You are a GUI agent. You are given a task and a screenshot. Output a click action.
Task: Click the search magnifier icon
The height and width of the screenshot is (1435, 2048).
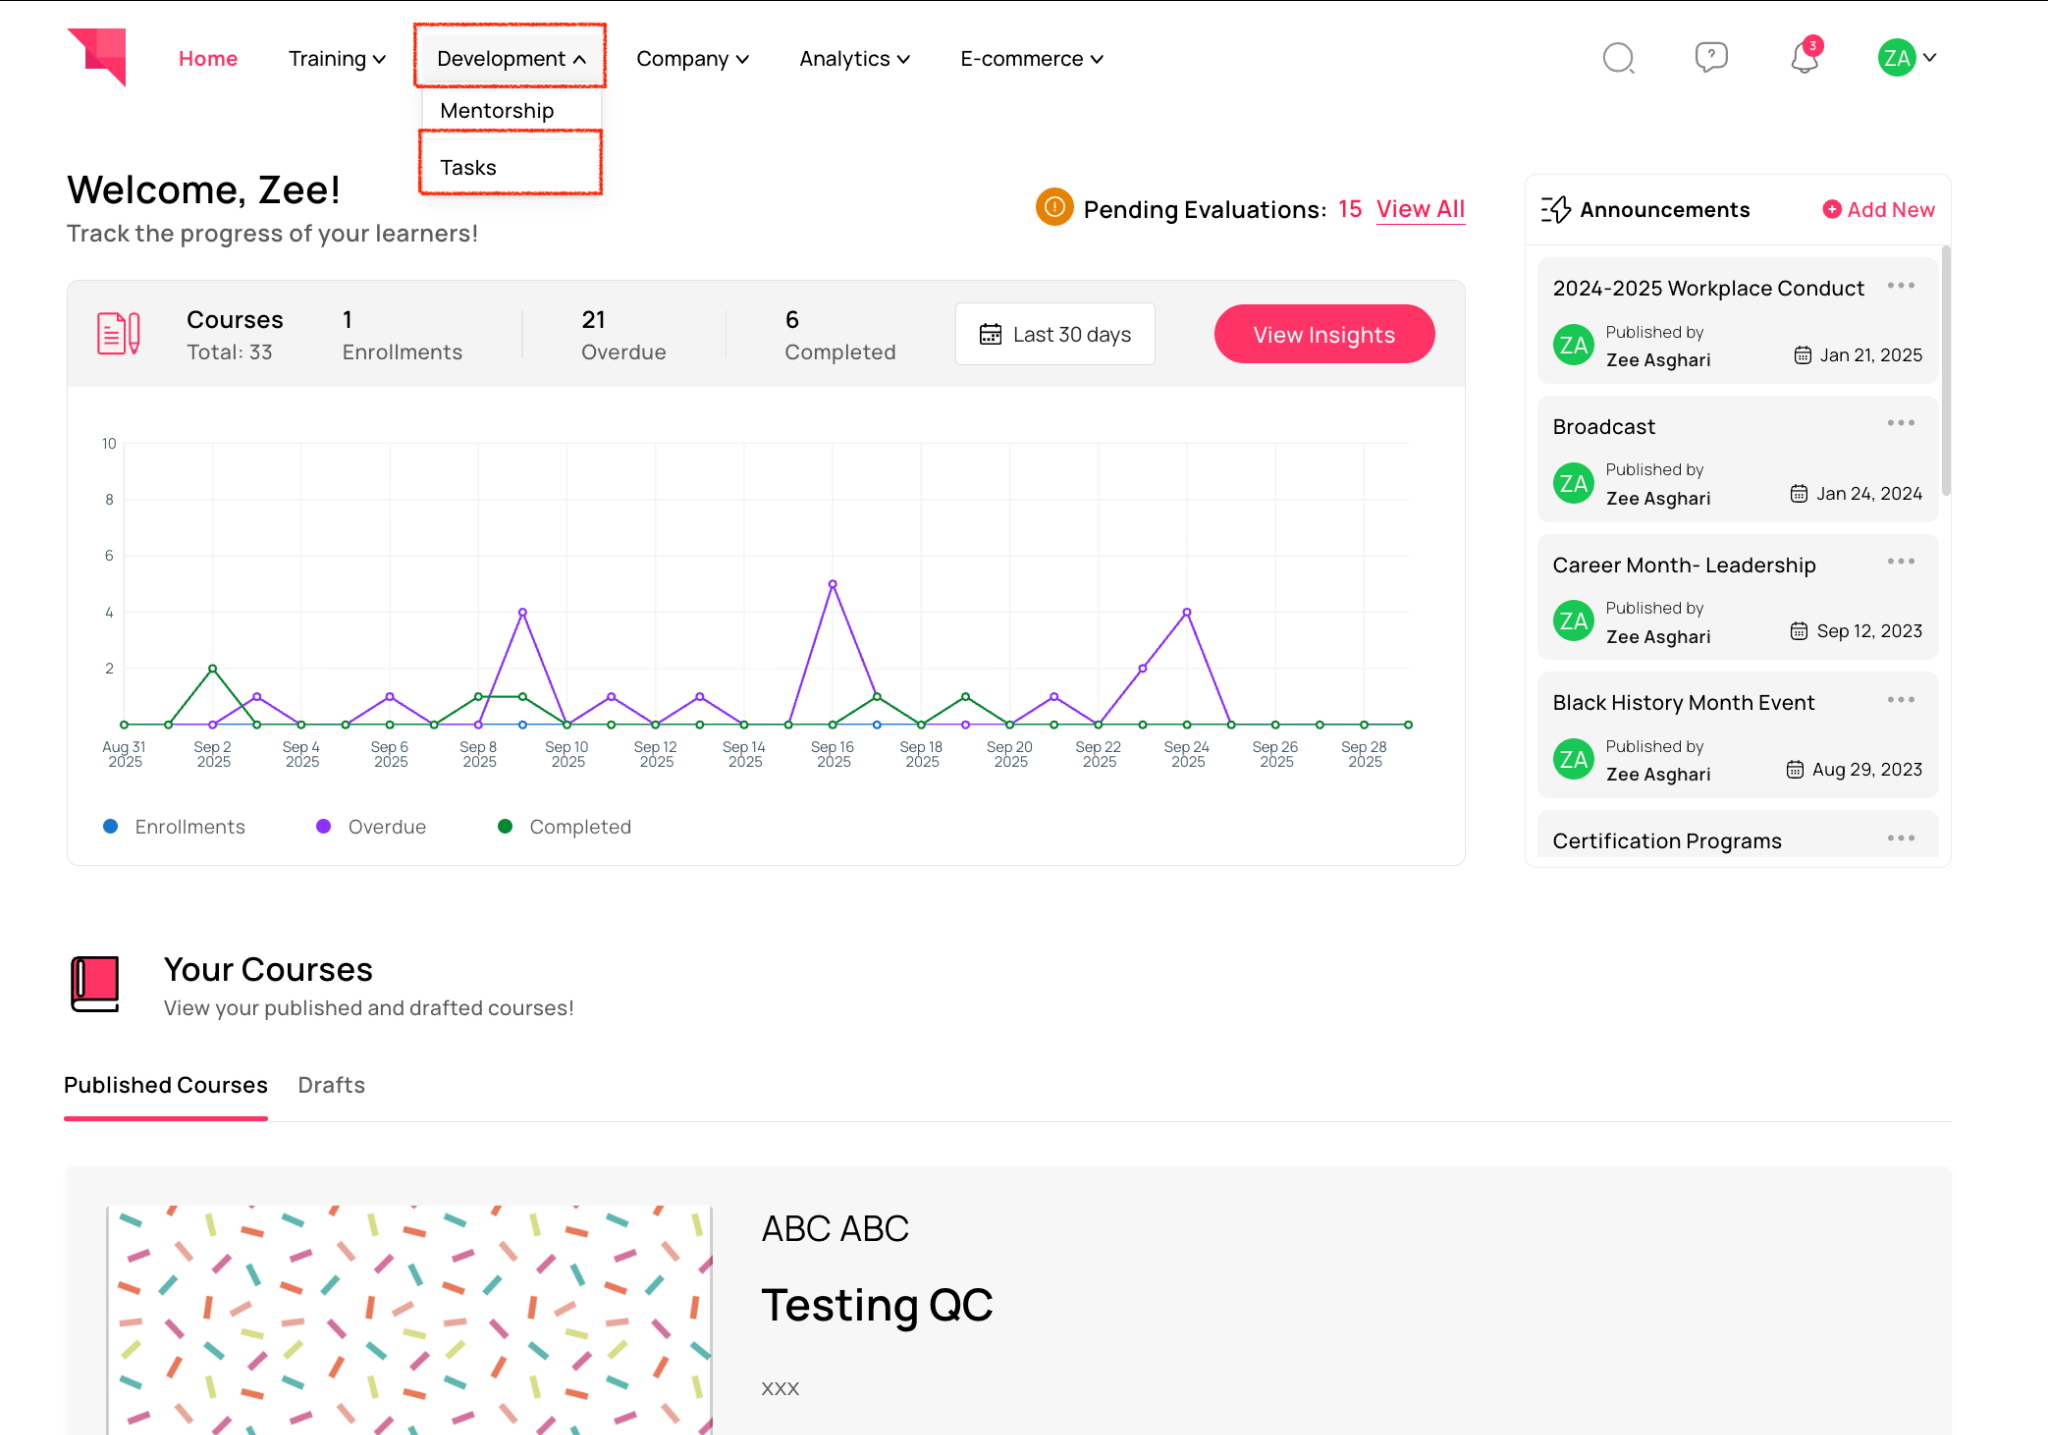point(1617,58)
